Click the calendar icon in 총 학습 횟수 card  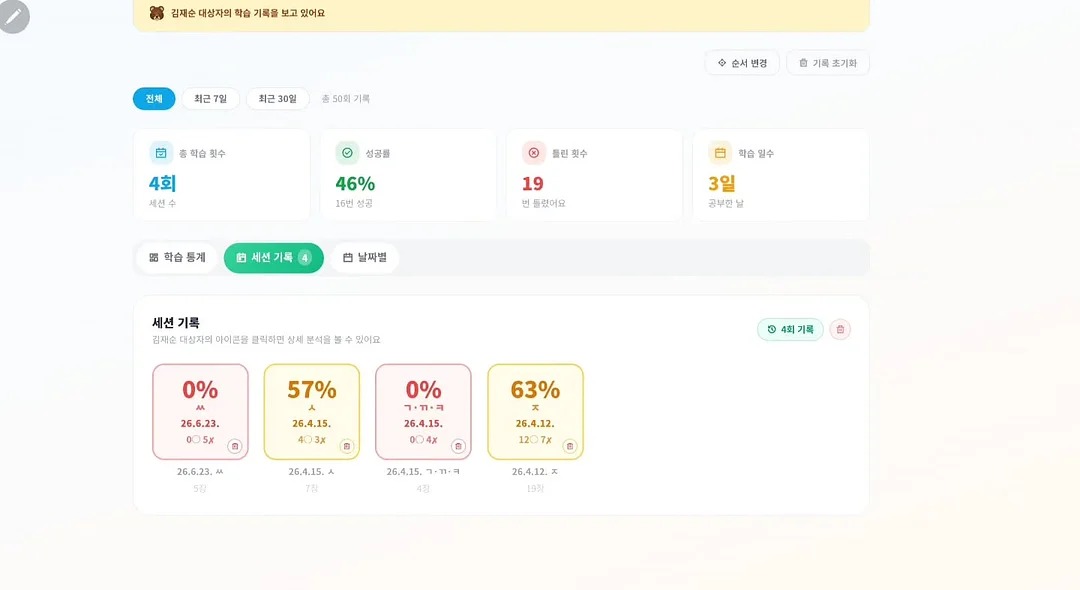pyautogui.click(x=160, y=153)
